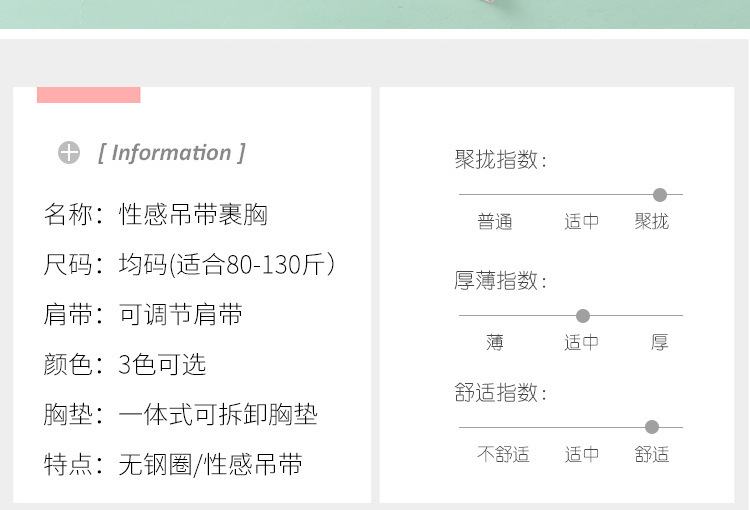Viewport: 750px width, 510px height.
Task: Click the 聚拢指数 slider knob
Action: point(660,194)
